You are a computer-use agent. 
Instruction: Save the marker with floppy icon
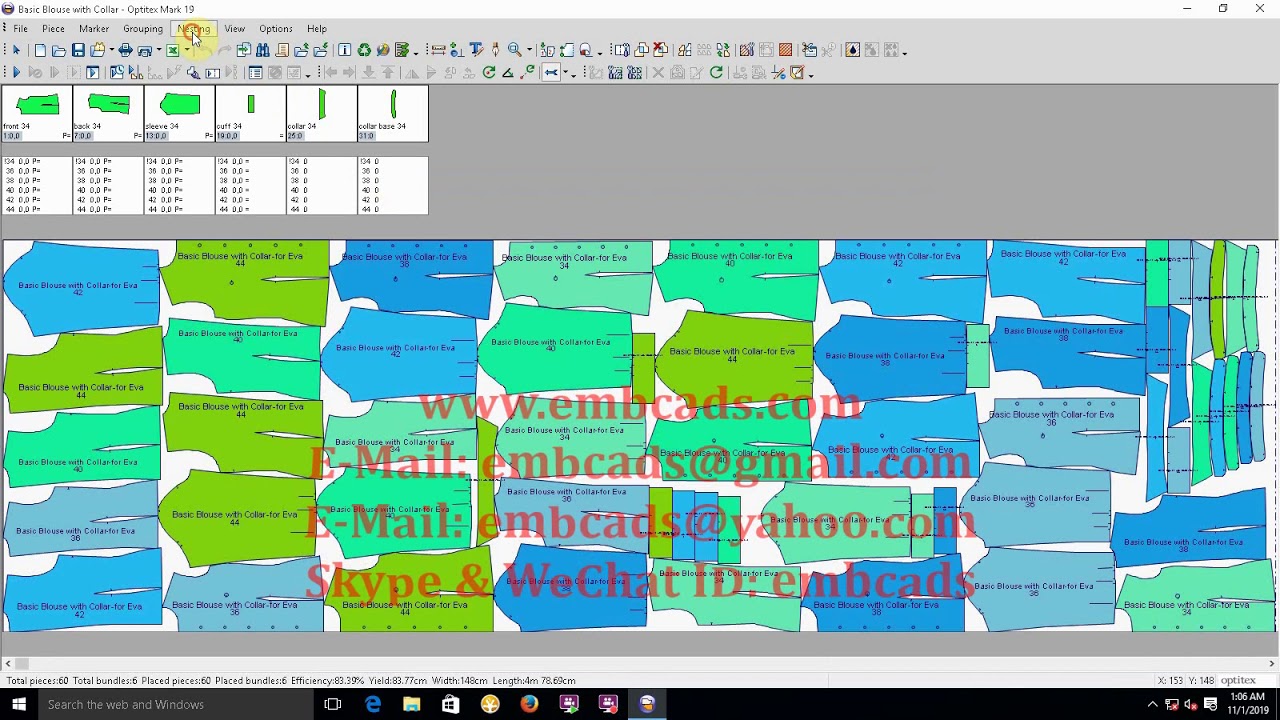tap(78, 50)
